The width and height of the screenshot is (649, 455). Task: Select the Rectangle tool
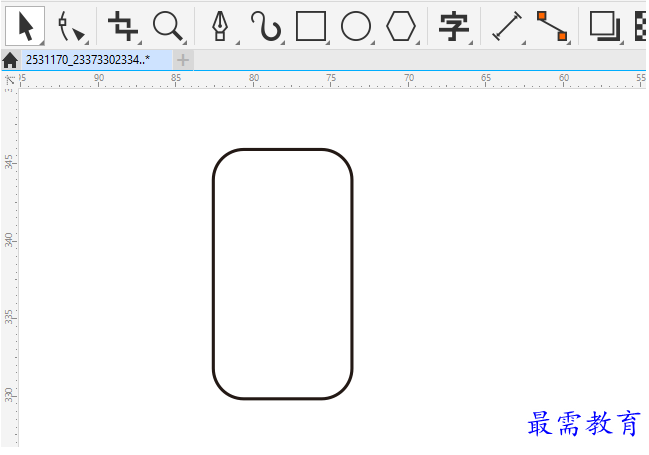(311, 26)
